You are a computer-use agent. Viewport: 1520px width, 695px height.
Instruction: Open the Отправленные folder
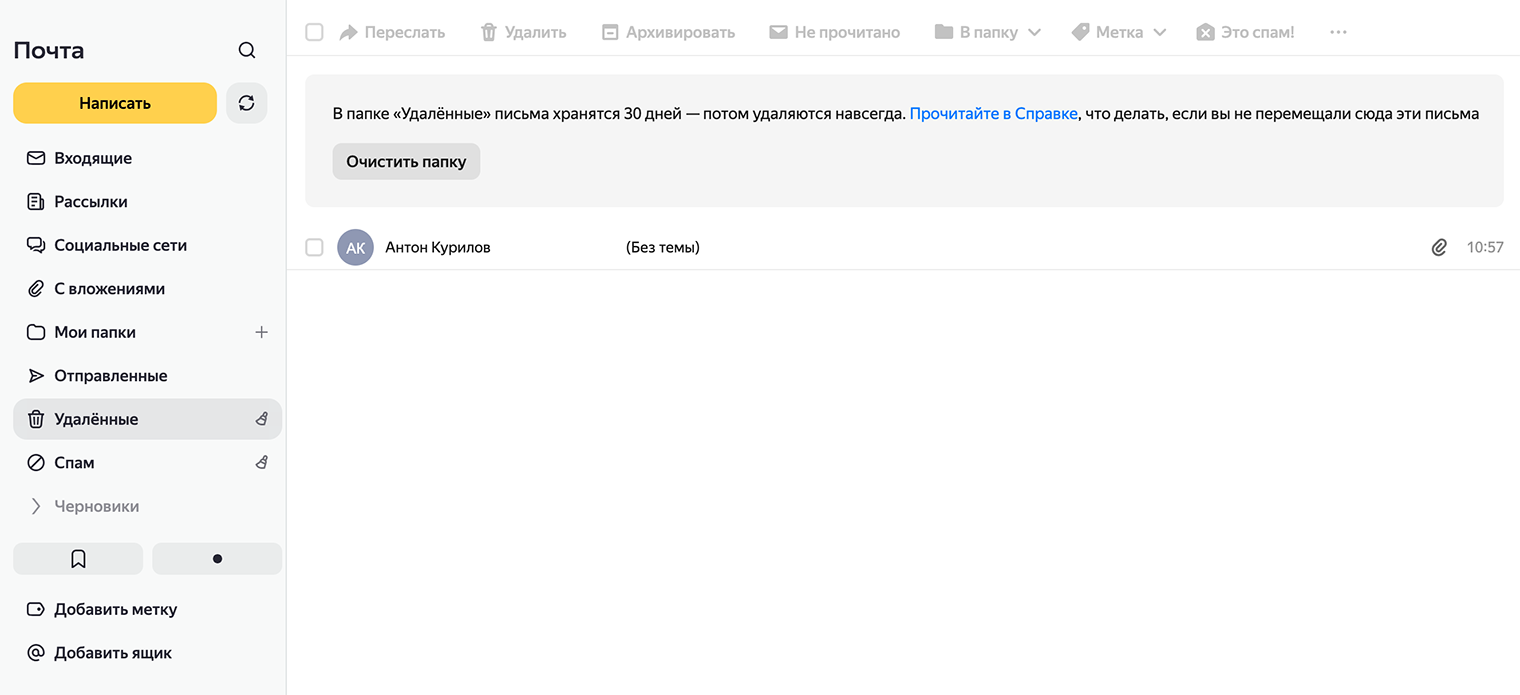(110, 376)
